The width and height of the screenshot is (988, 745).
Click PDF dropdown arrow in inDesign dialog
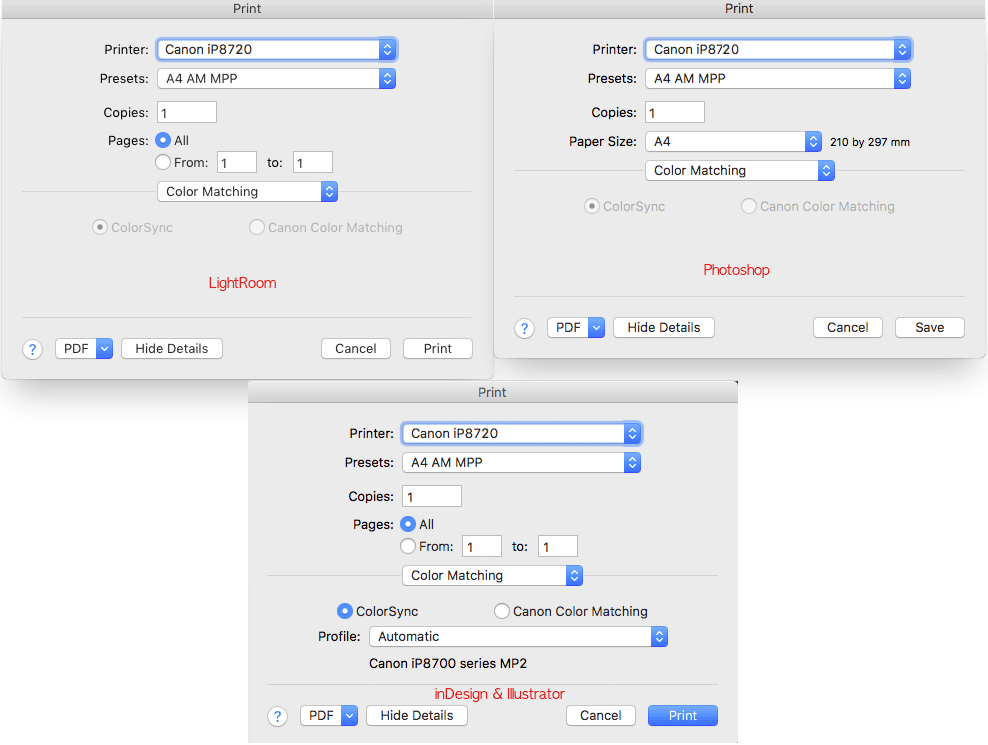[347, 715]
